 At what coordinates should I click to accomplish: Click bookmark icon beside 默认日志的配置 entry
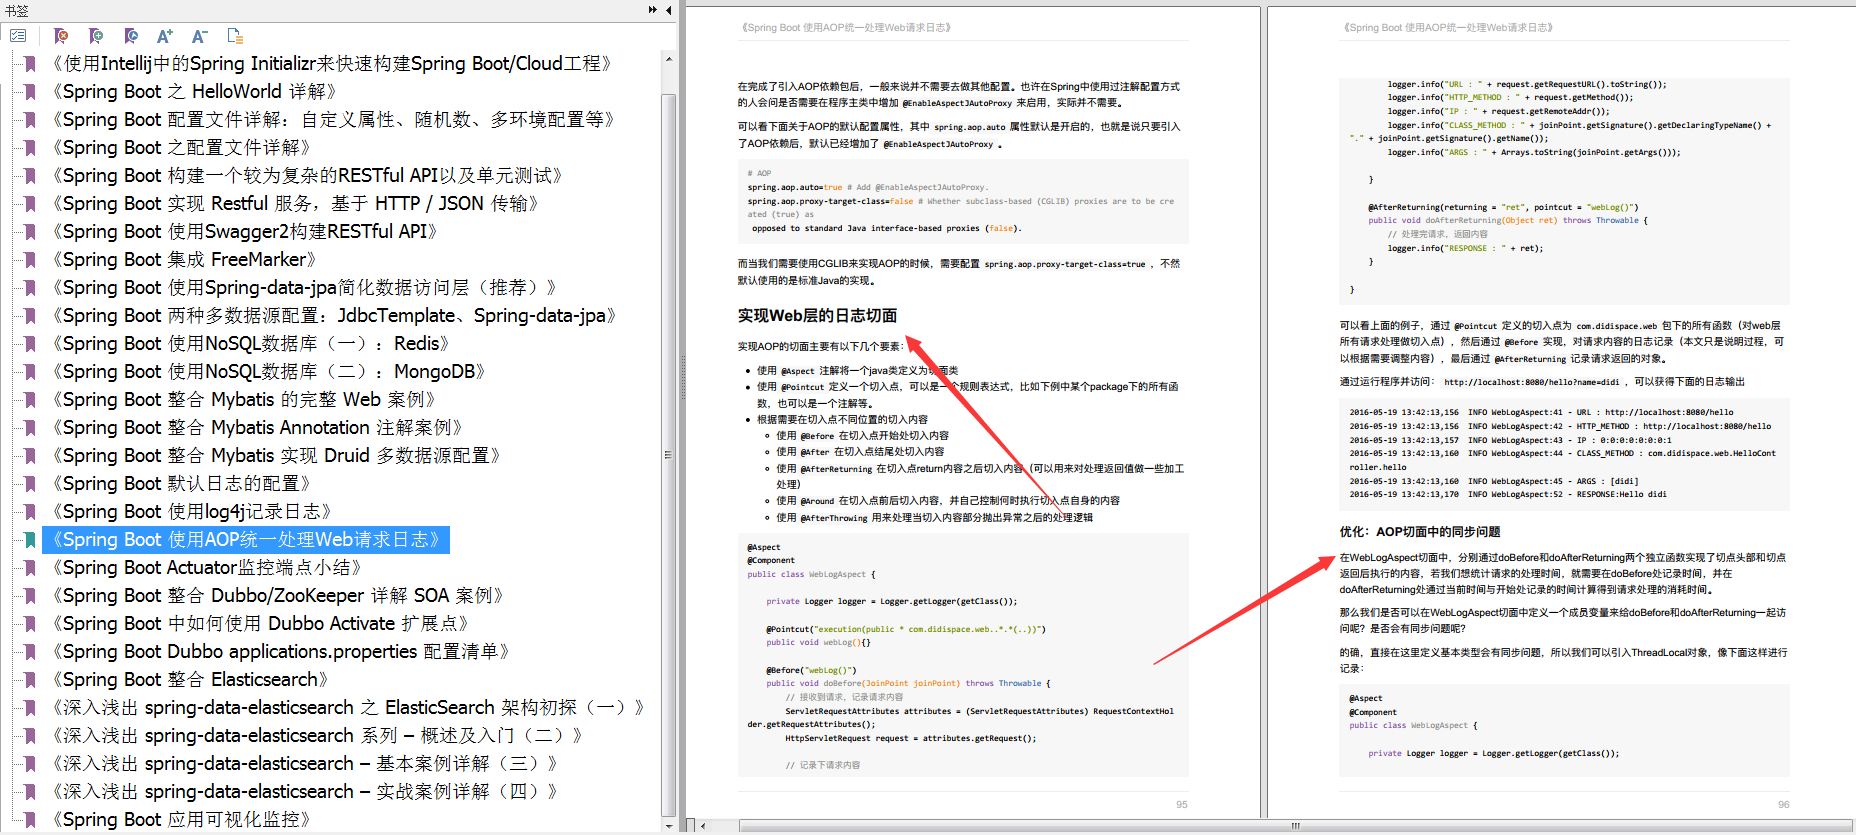(x=30, y=484)
